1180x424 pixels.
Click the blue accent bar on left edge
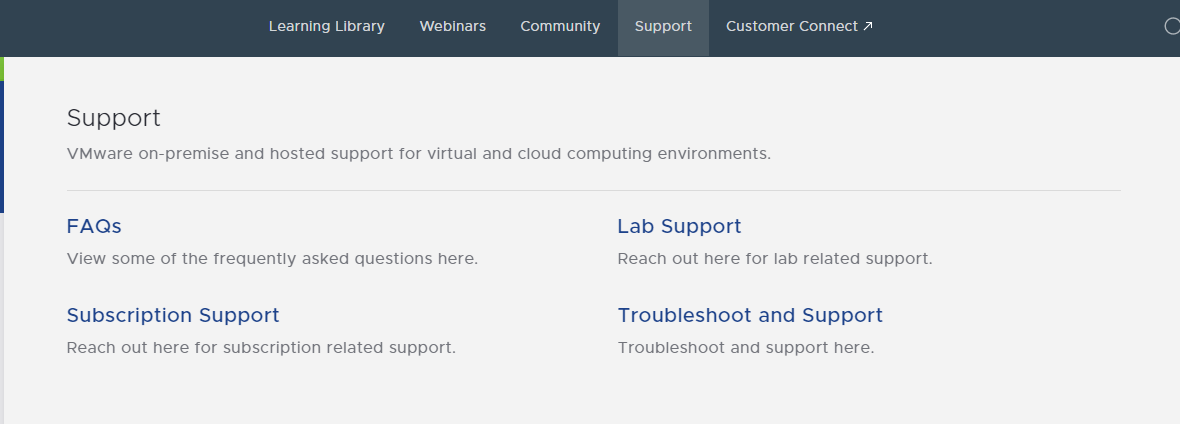(x=2, y=147)
